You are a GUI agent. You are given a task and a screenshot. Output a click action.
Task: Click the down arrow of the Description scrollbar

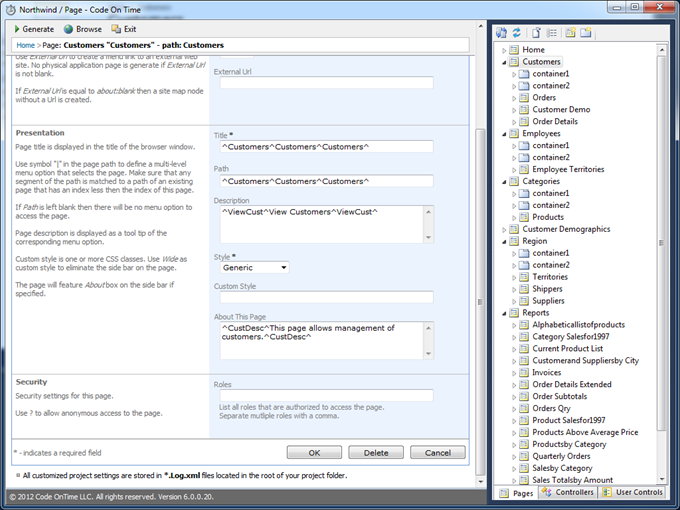pyautogui.click(x=428, y=238)
